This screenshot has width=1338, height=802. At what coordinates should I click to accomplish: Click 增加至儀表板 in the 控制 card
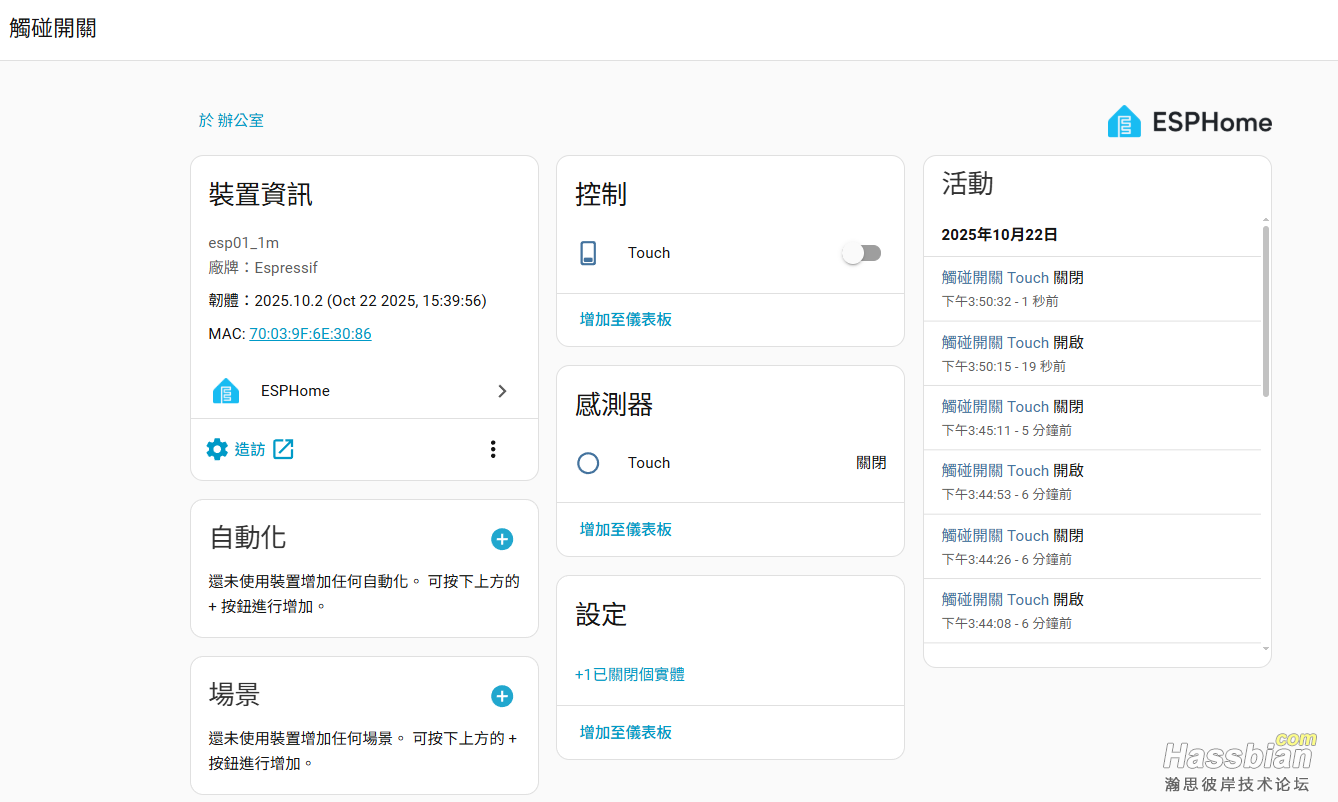click(626, 319)
